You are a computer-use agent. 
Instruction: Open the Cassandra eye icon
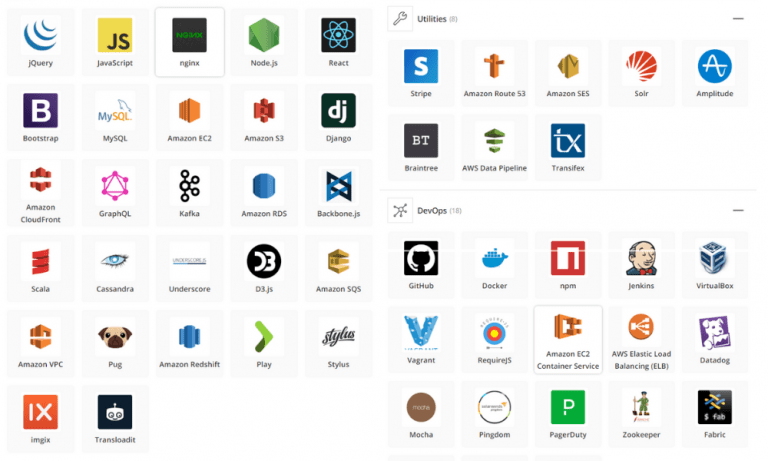[115, 262]
